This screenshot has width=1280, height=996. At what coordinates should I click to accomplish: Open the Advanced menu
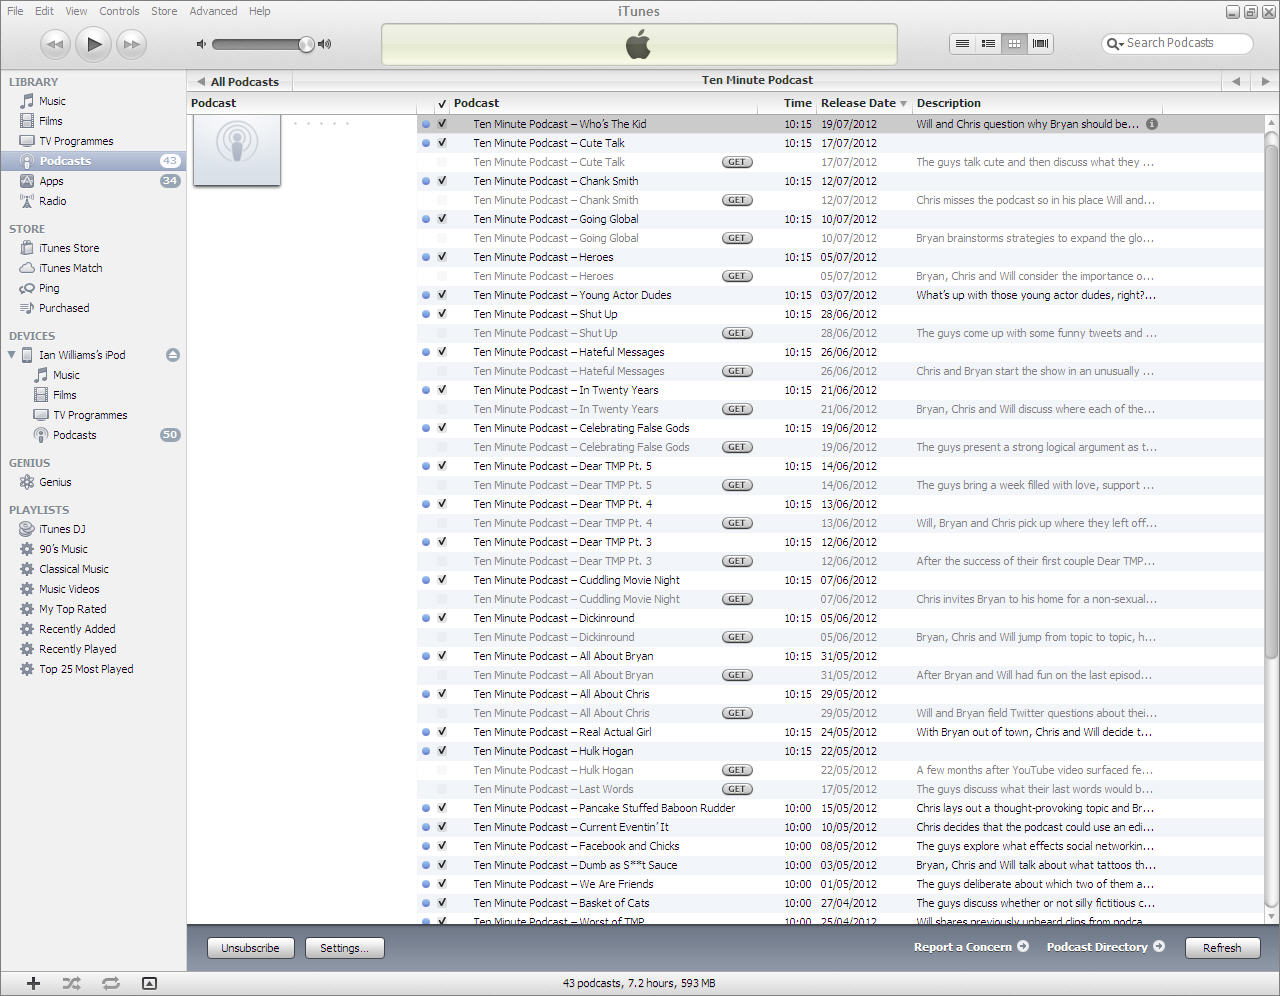coord(213,11)
